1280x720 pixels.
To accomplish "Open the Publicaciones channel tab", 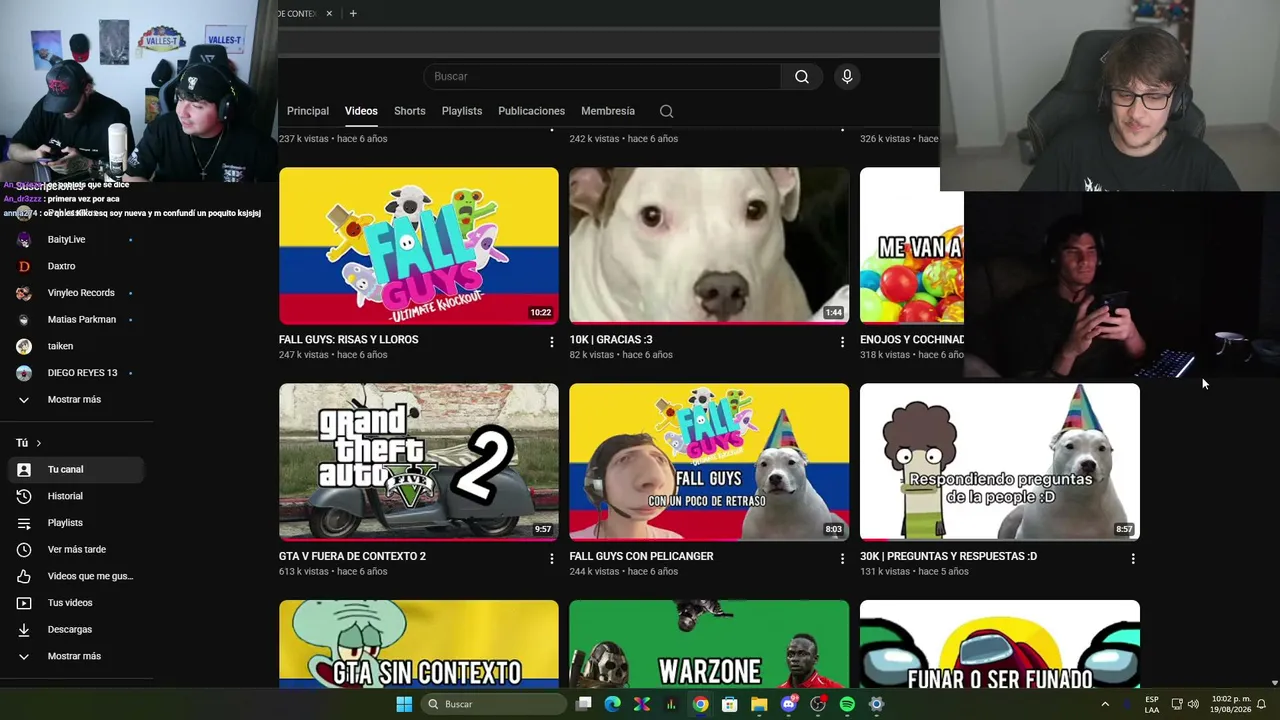I will click(532, 111).
